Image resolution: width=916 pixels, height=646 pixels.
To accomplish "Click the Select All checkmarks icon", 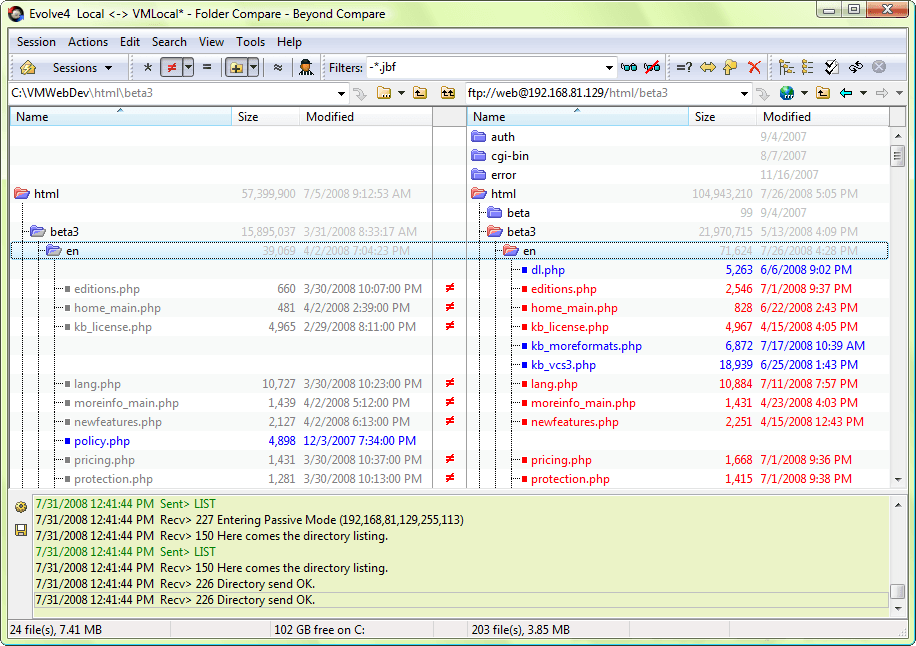I will [832, 68].
